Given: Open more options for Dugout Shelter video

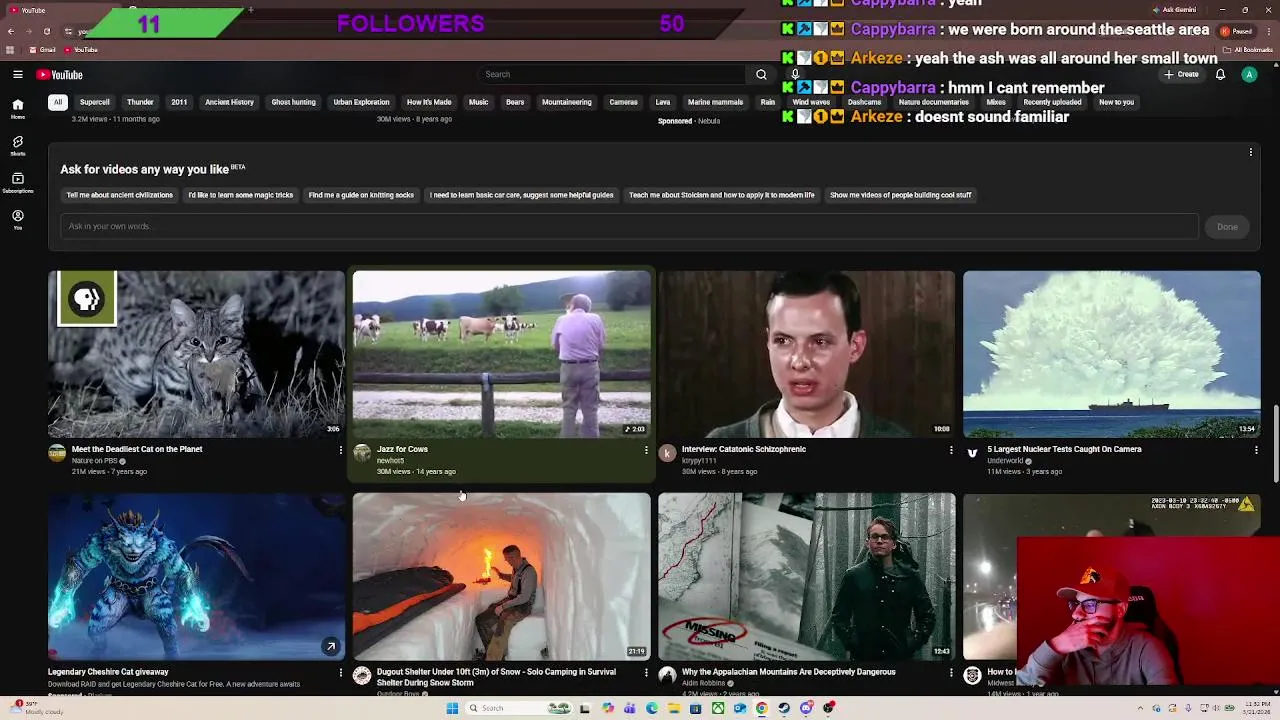Looking at the screenshot, I should pyautogui.click(x=645, y=673).
